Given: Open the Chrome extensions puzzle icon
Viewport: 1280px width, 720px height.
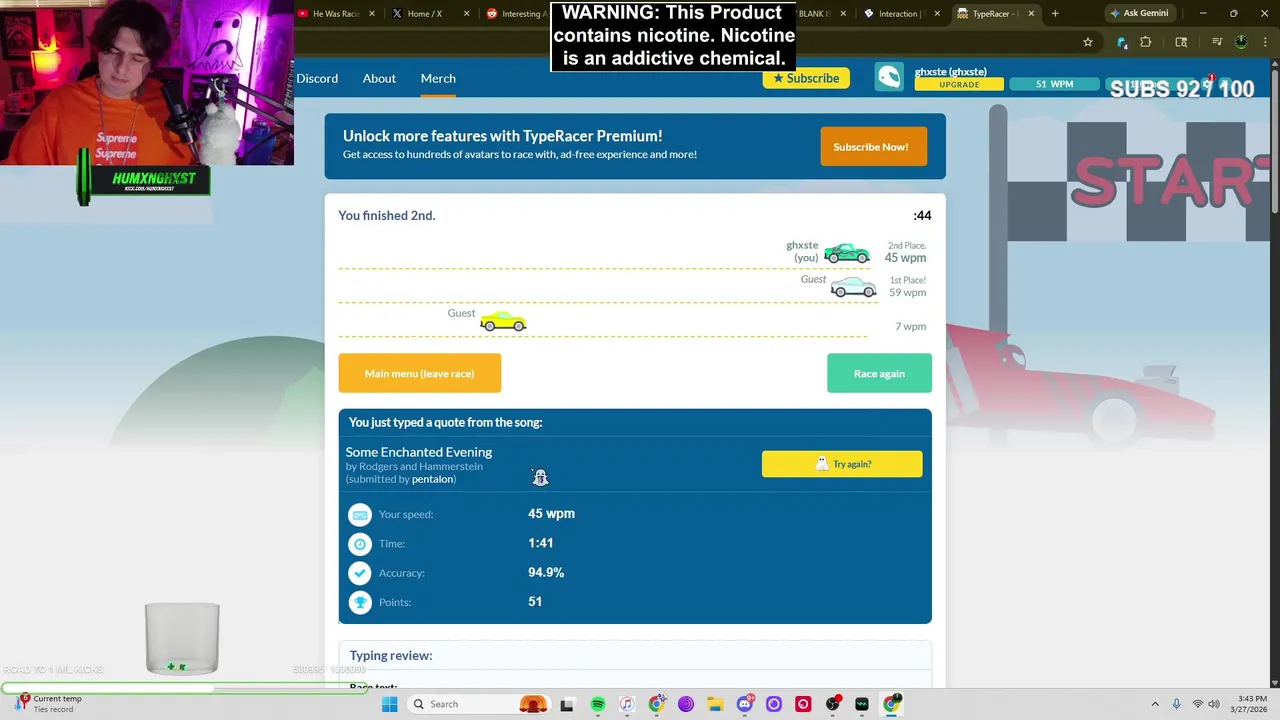Looking at the screenshot, I should coord(1146,42).
